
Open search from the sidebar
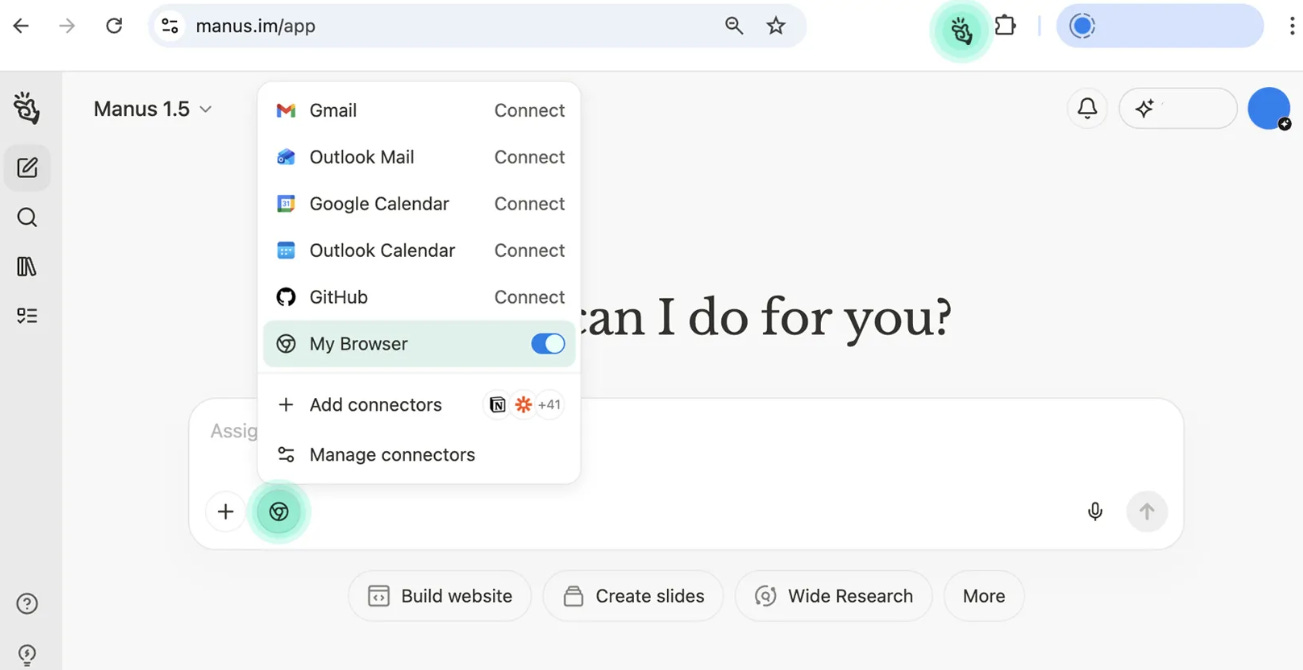pos(27,217)
